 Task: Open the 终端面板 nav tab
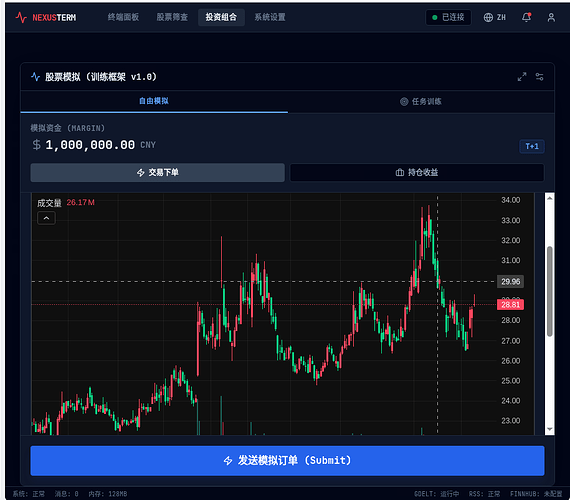point(123,17)
